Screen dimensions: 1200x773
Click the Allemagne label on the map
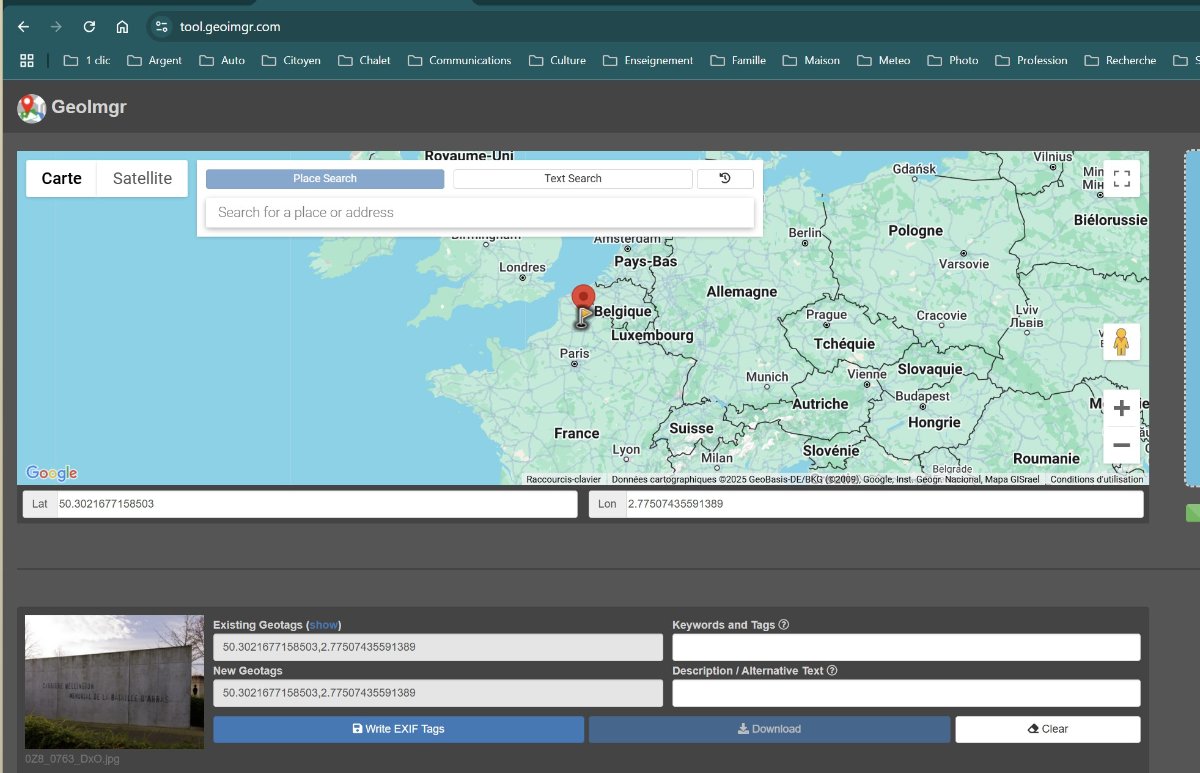741,292
